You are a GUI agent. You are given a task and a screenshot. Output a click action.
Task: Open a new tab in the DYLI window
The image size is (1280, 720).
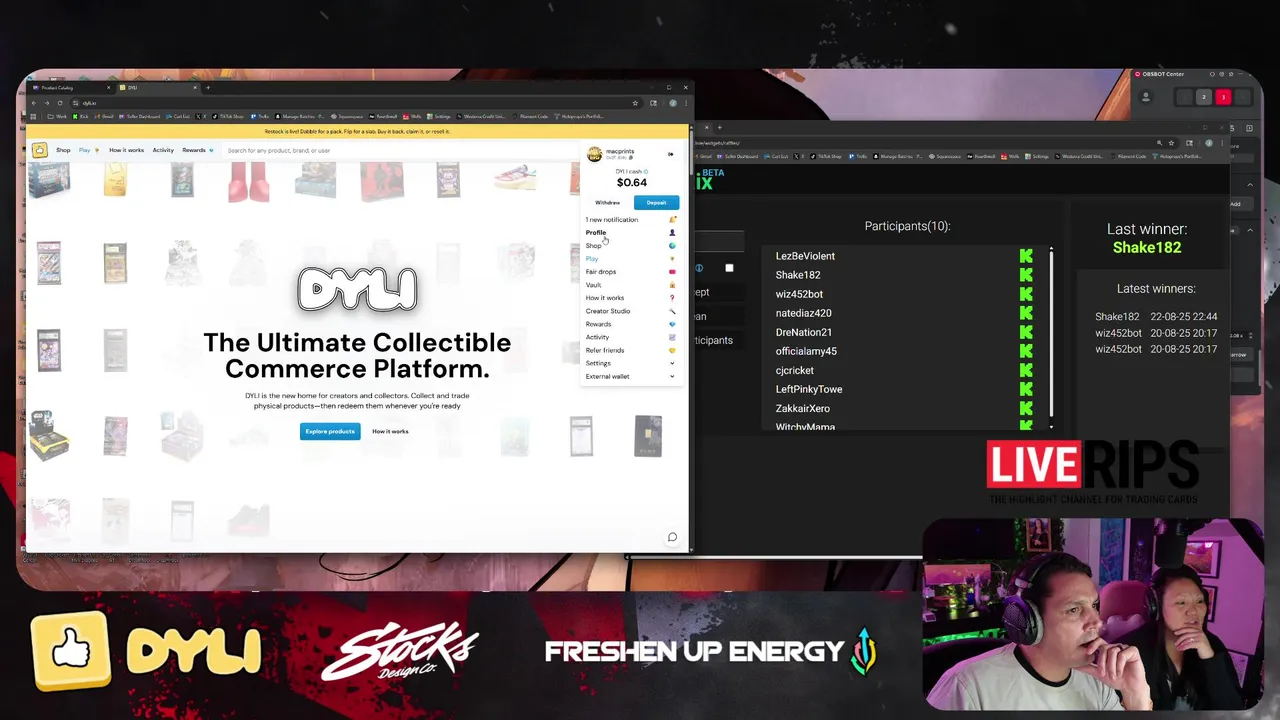point(208,87)
